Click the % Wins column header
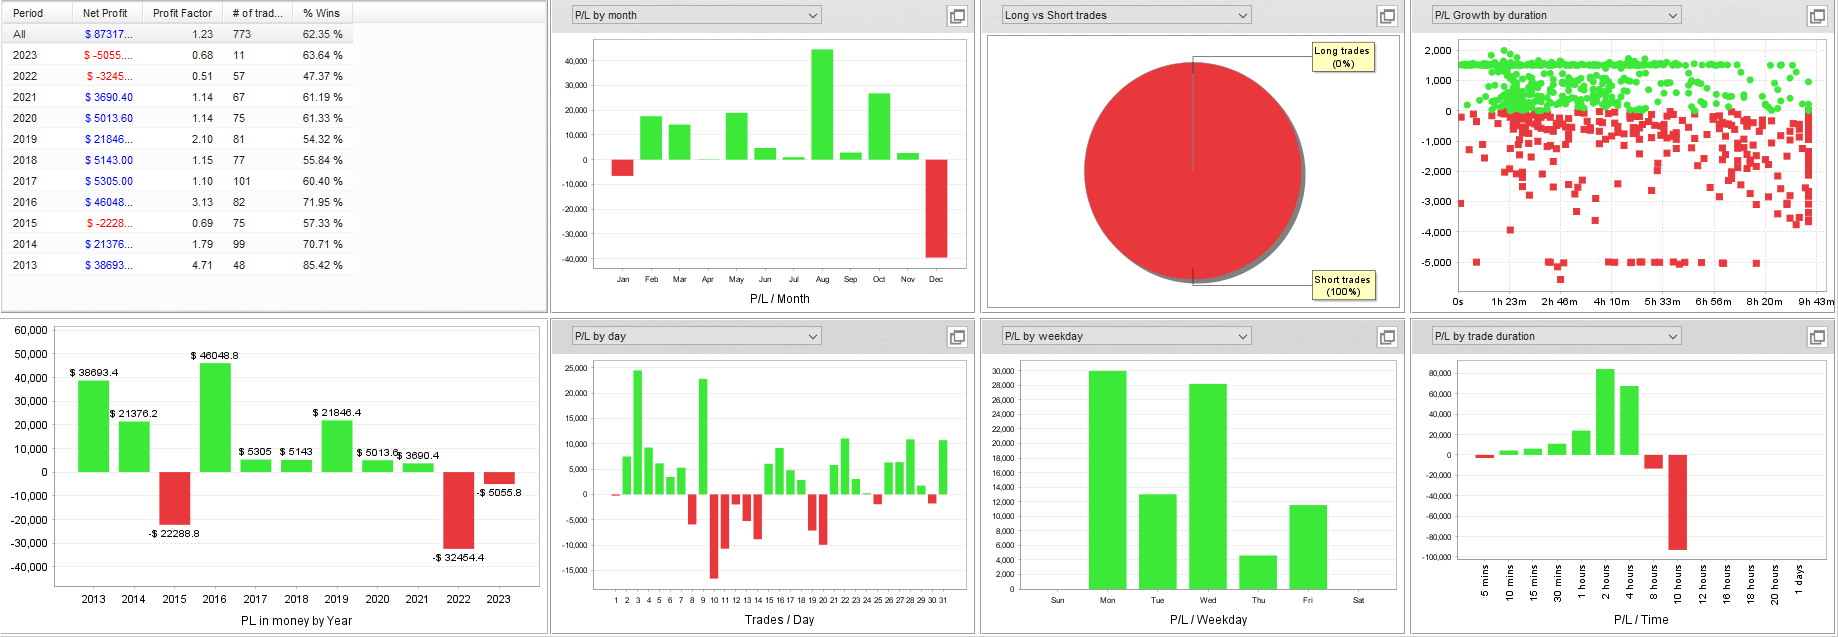The image size is (1838, 637). (x=321, y=13)
